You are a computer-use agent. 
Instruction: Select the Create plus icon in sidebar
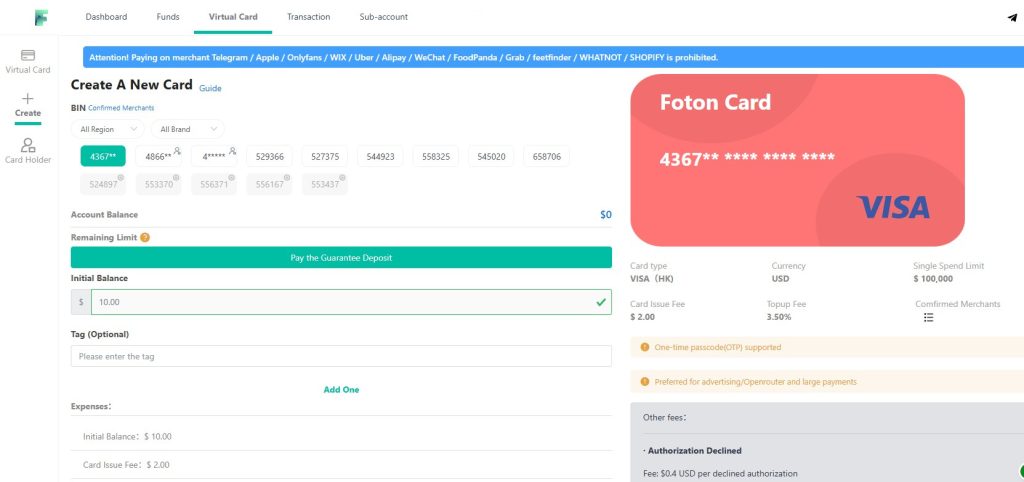click(27, 99)
